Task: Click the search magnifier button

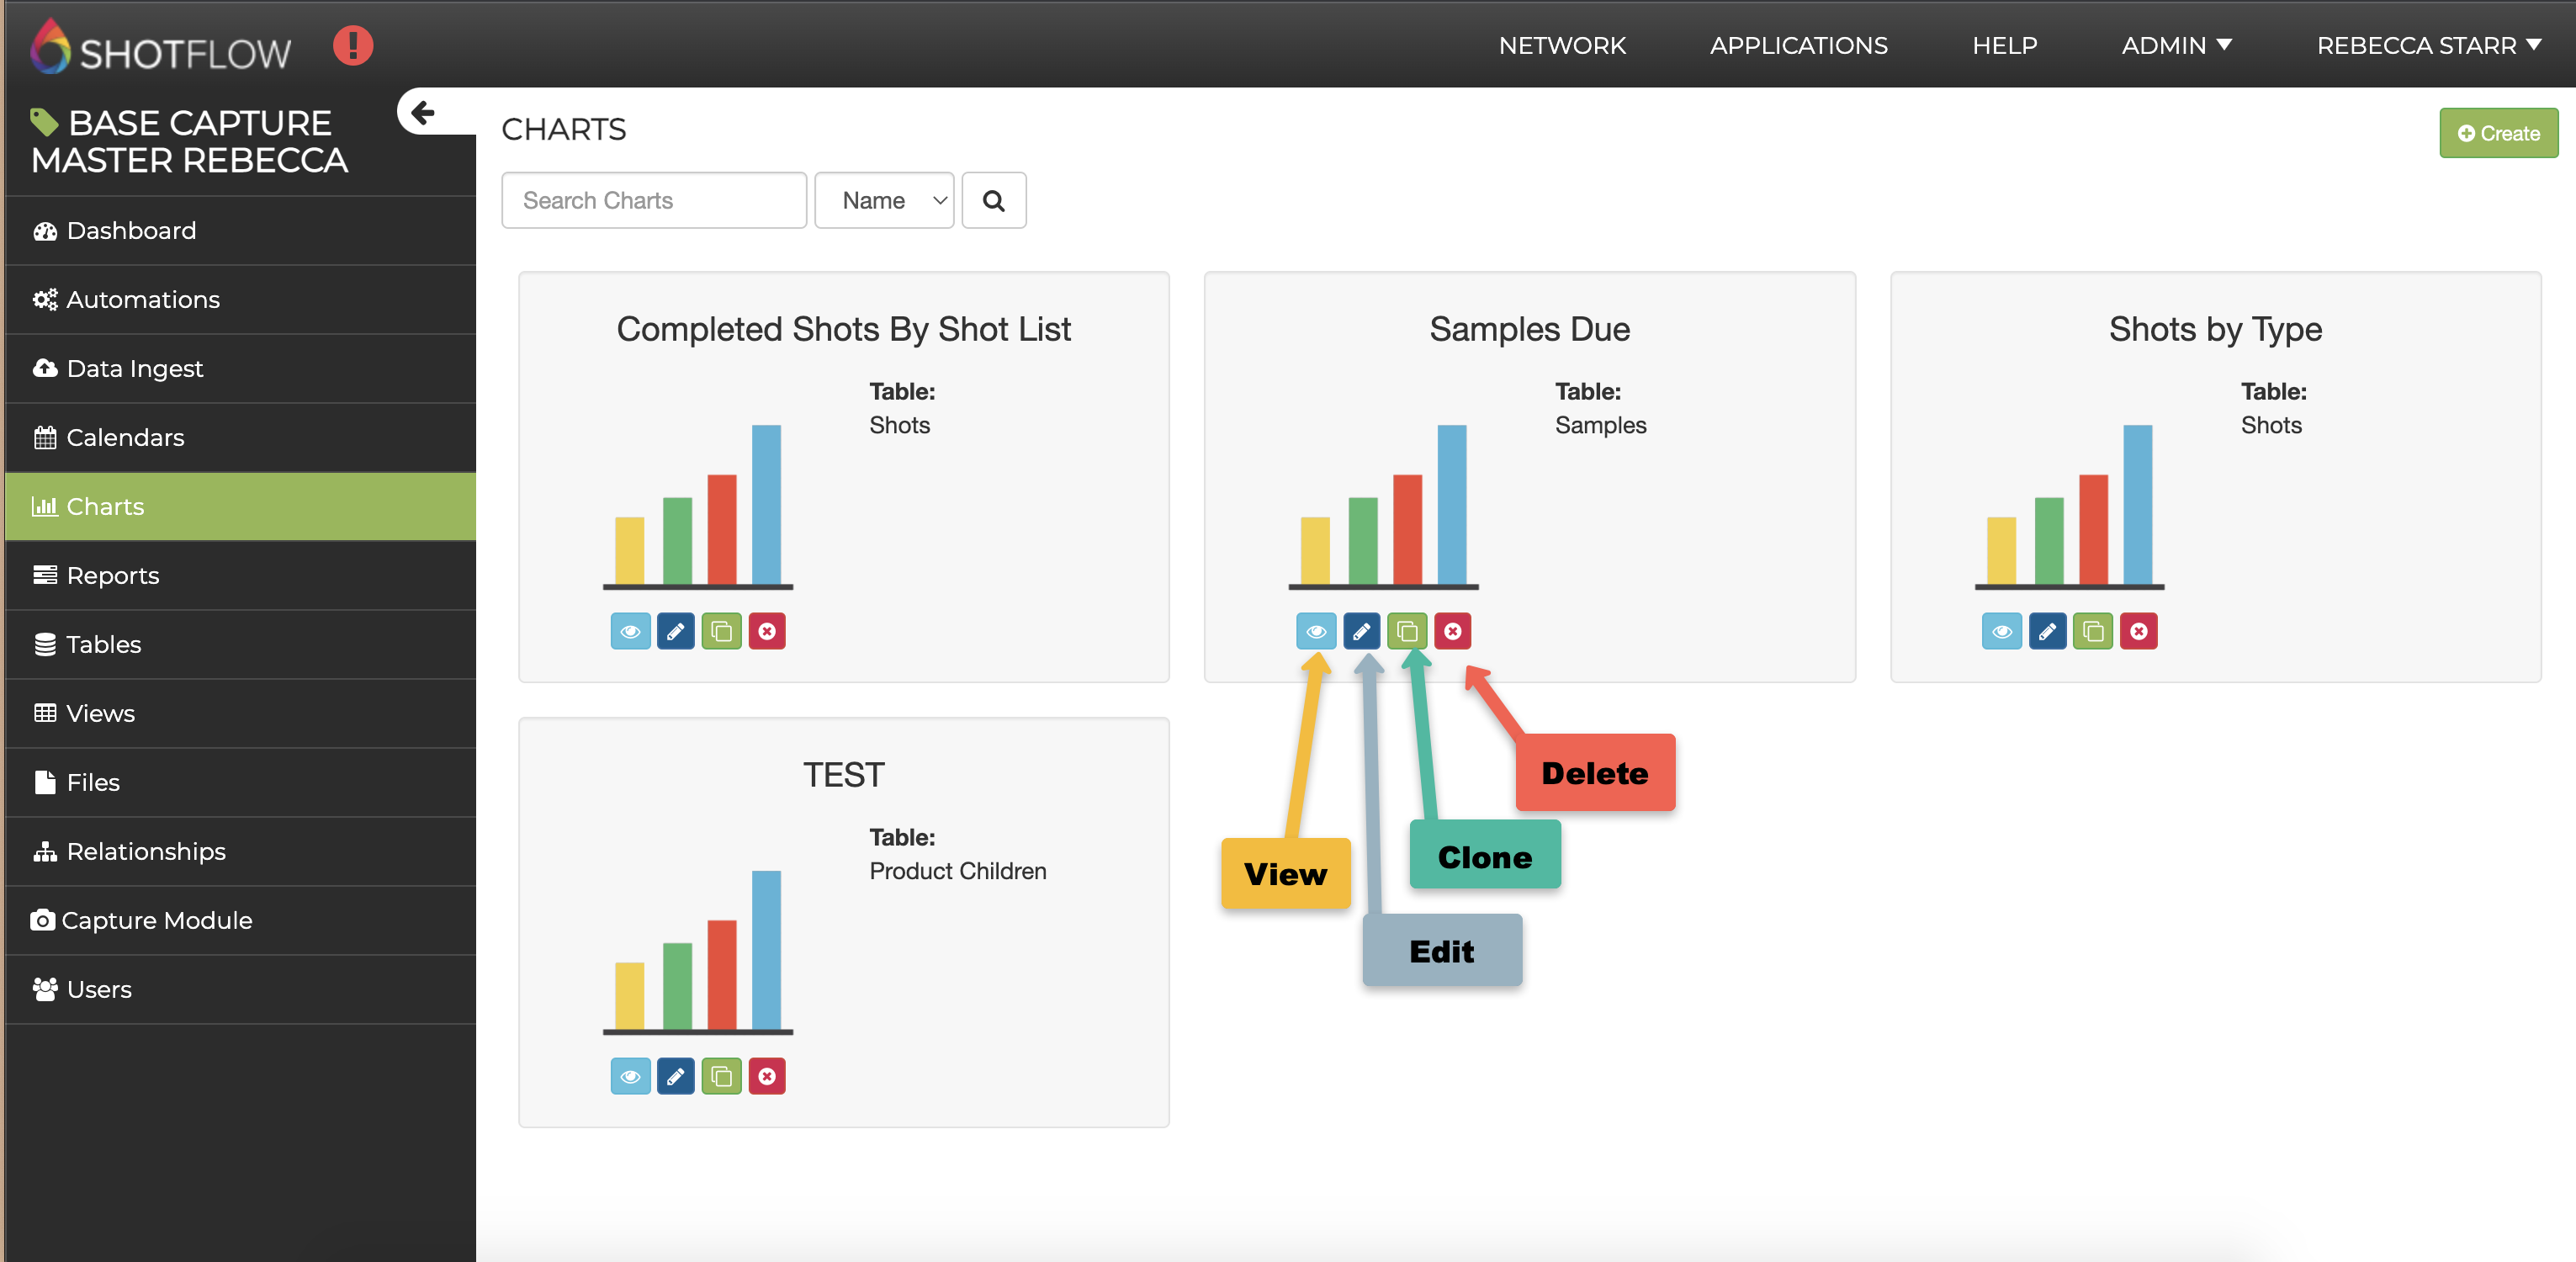Action: pos(993,201)
